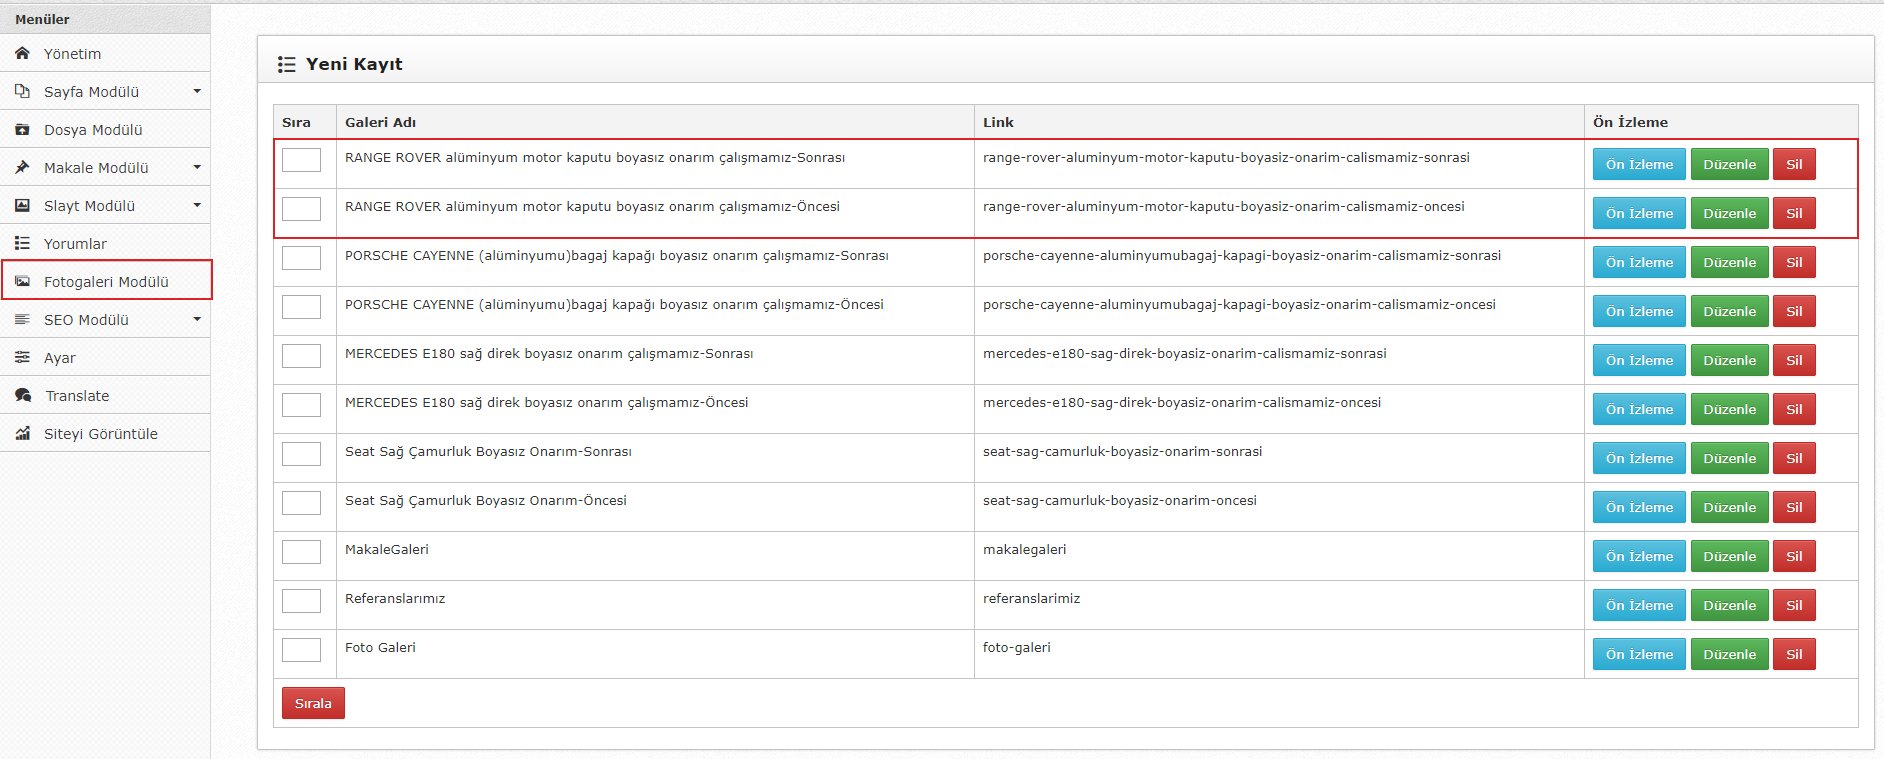Image resolution: width=1884 pixels, height=759 pixels.
Task: Edit RANGE ROVER Sonrası gallery with Düzenle
Action: pyautogui.click(x=1729, y=164)
